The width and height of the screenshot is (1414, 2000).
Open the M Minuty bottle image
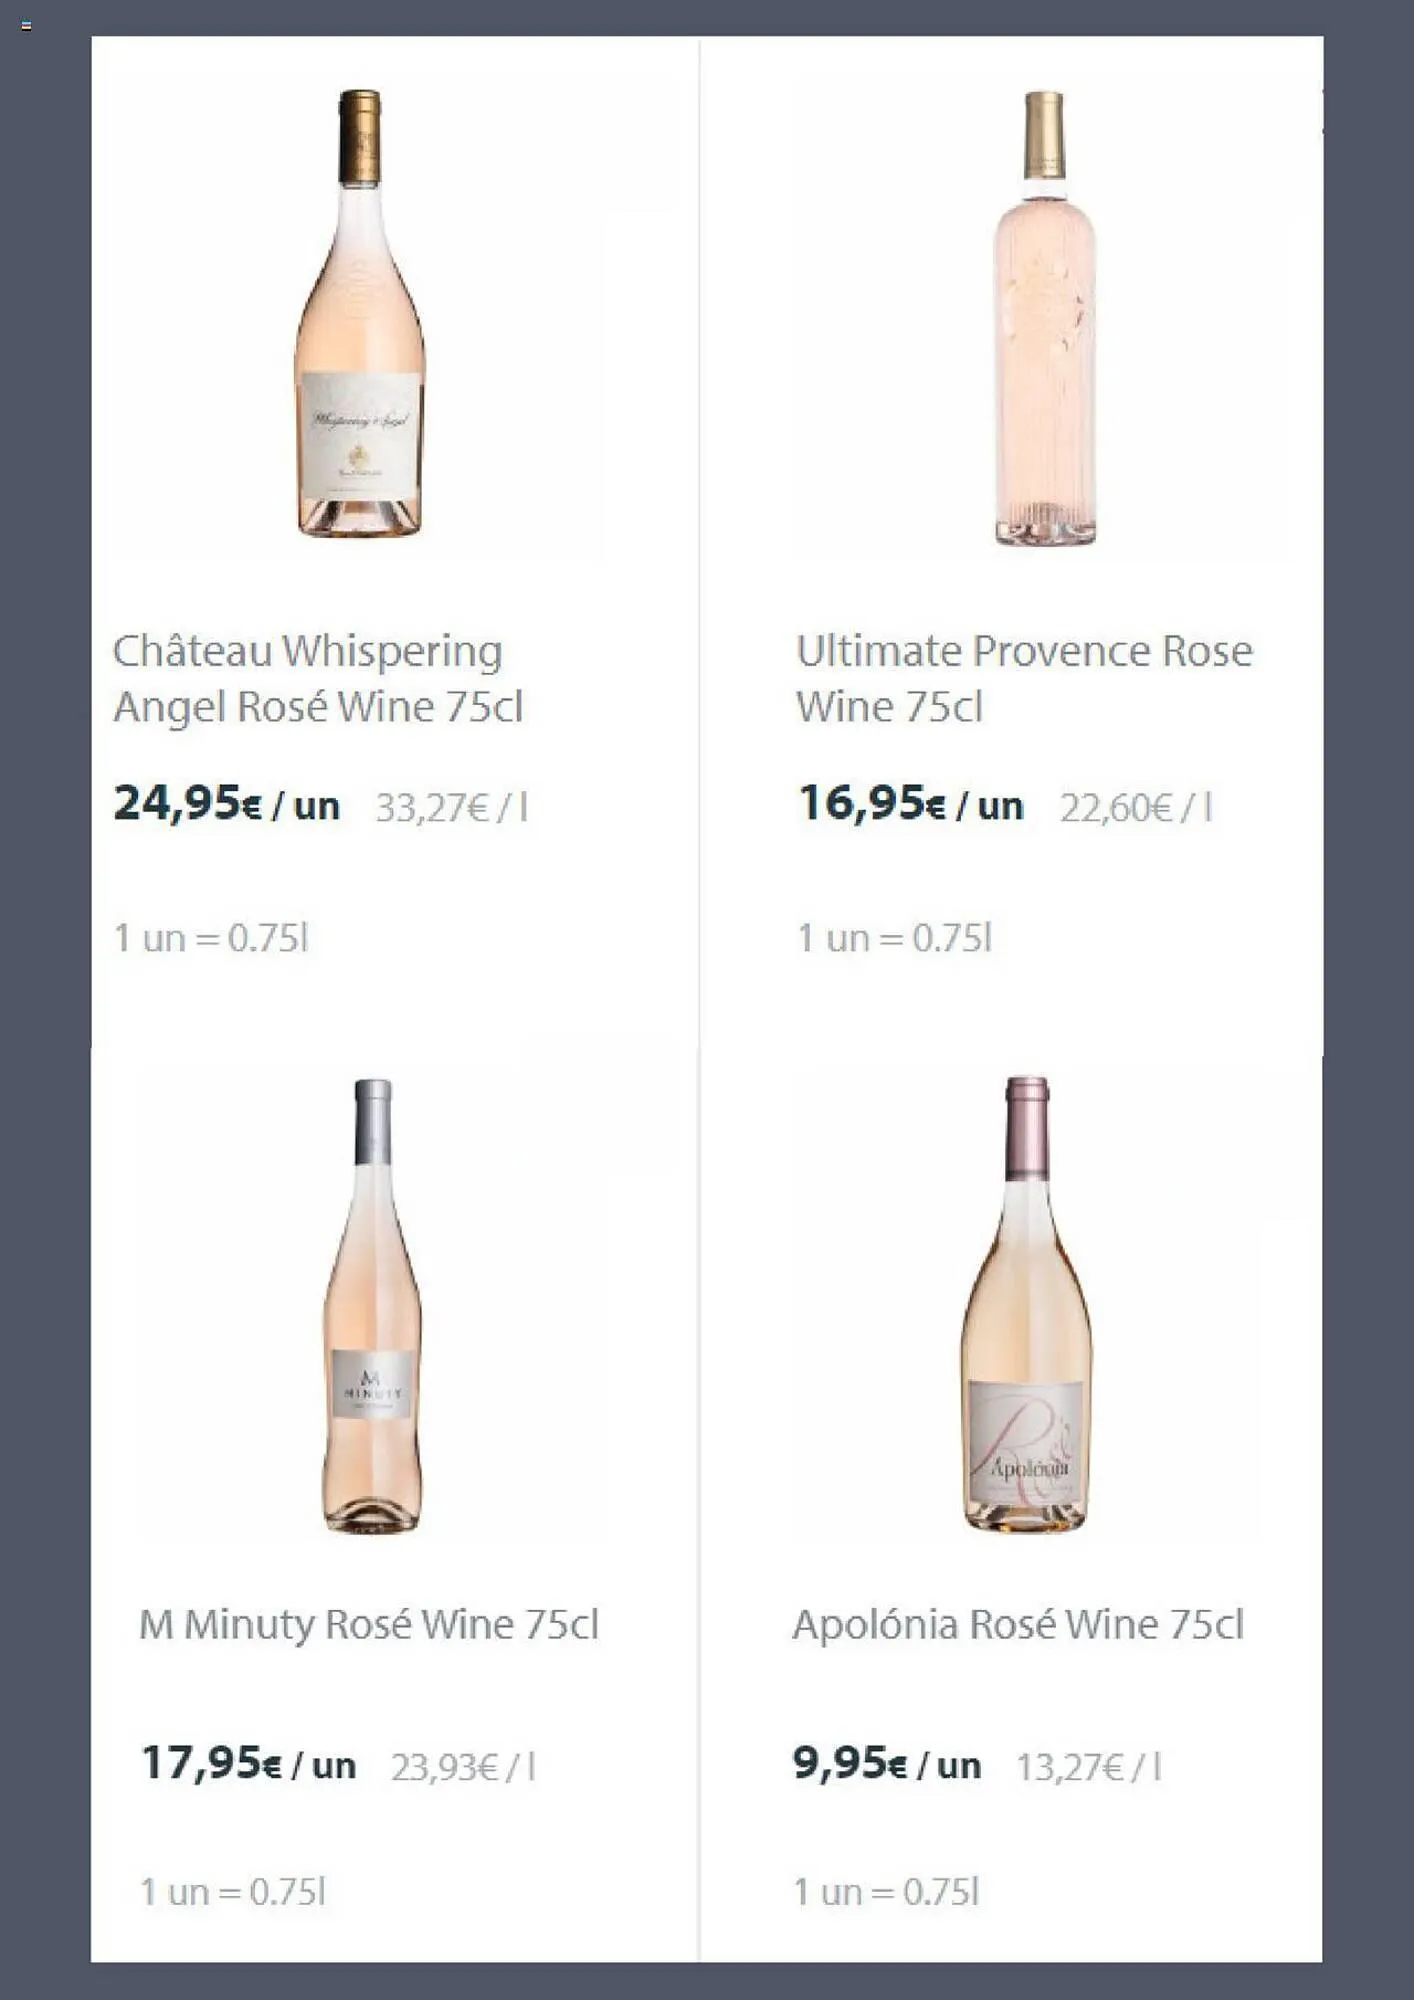click(x=372, y=1305)
